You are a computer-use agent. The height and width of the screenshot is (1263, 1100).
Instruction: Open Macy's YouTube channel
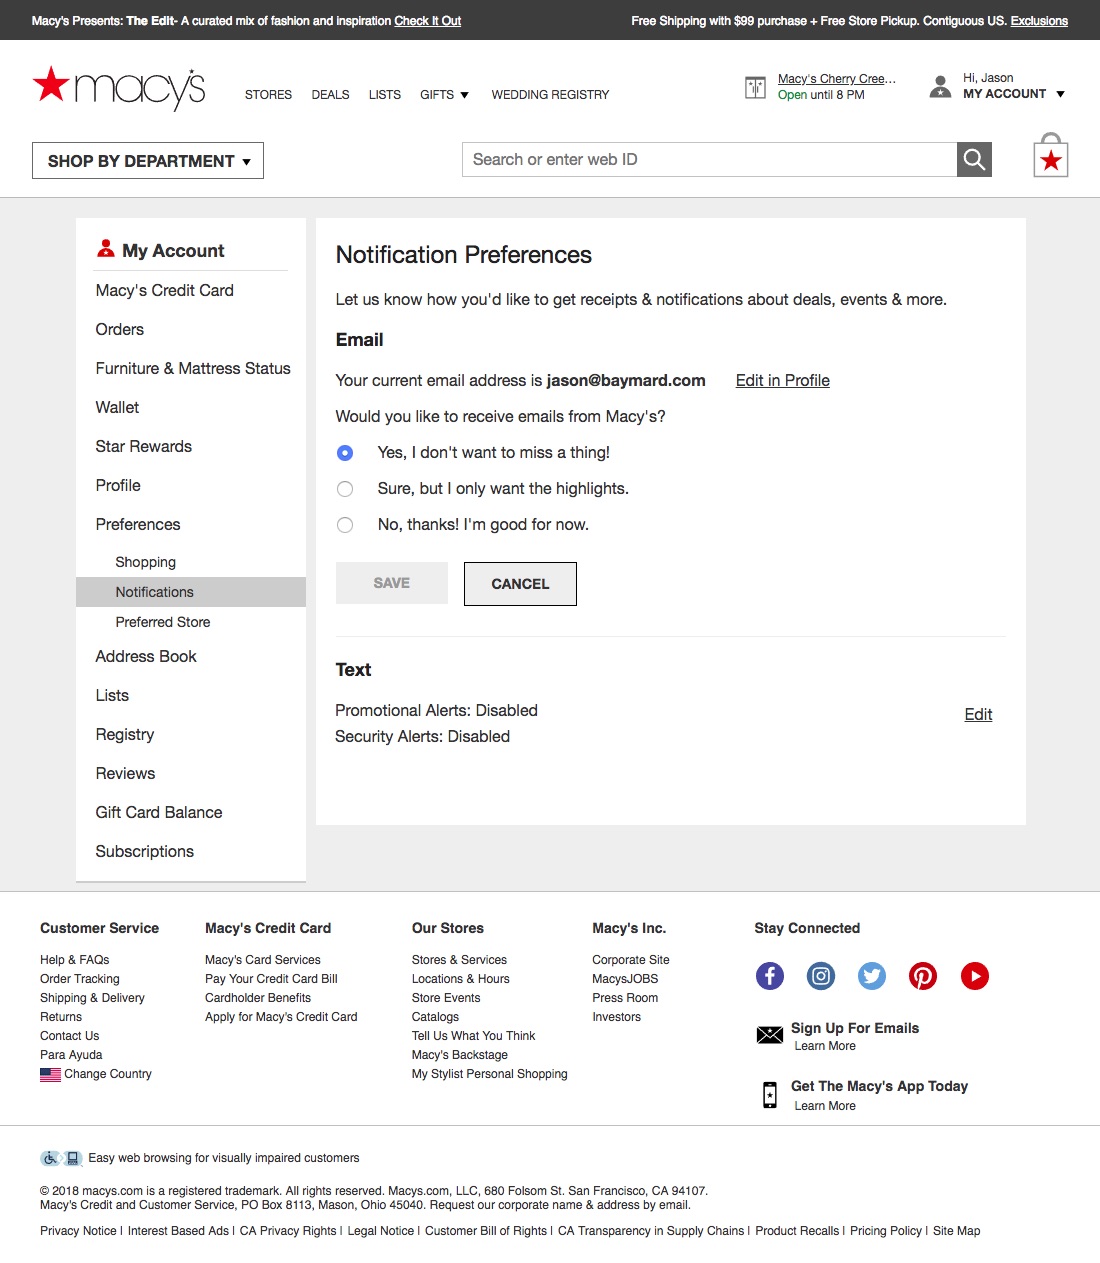[974, 975]
